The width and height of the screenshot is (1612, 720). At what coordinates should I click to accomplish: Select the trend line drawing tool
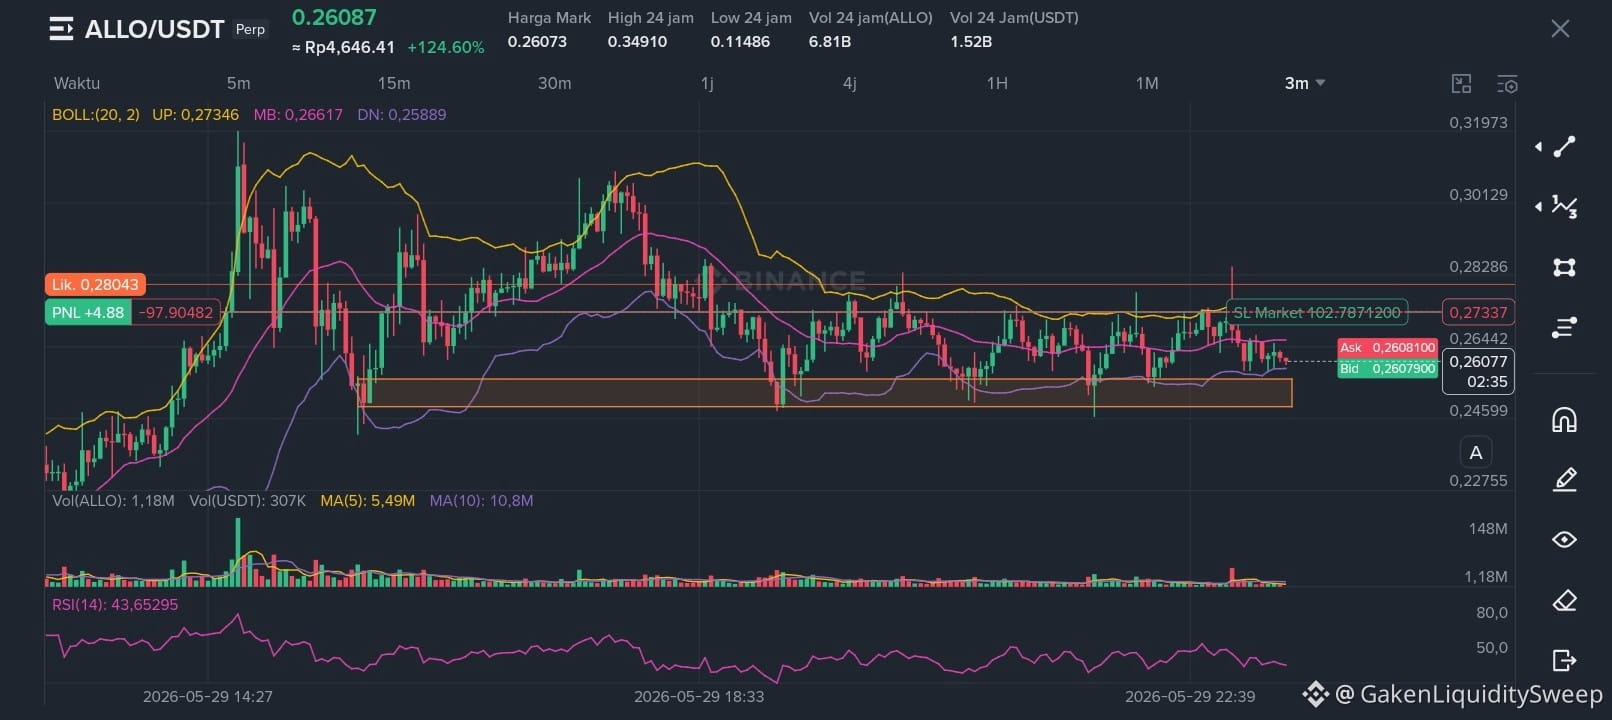click(1564, 147)
